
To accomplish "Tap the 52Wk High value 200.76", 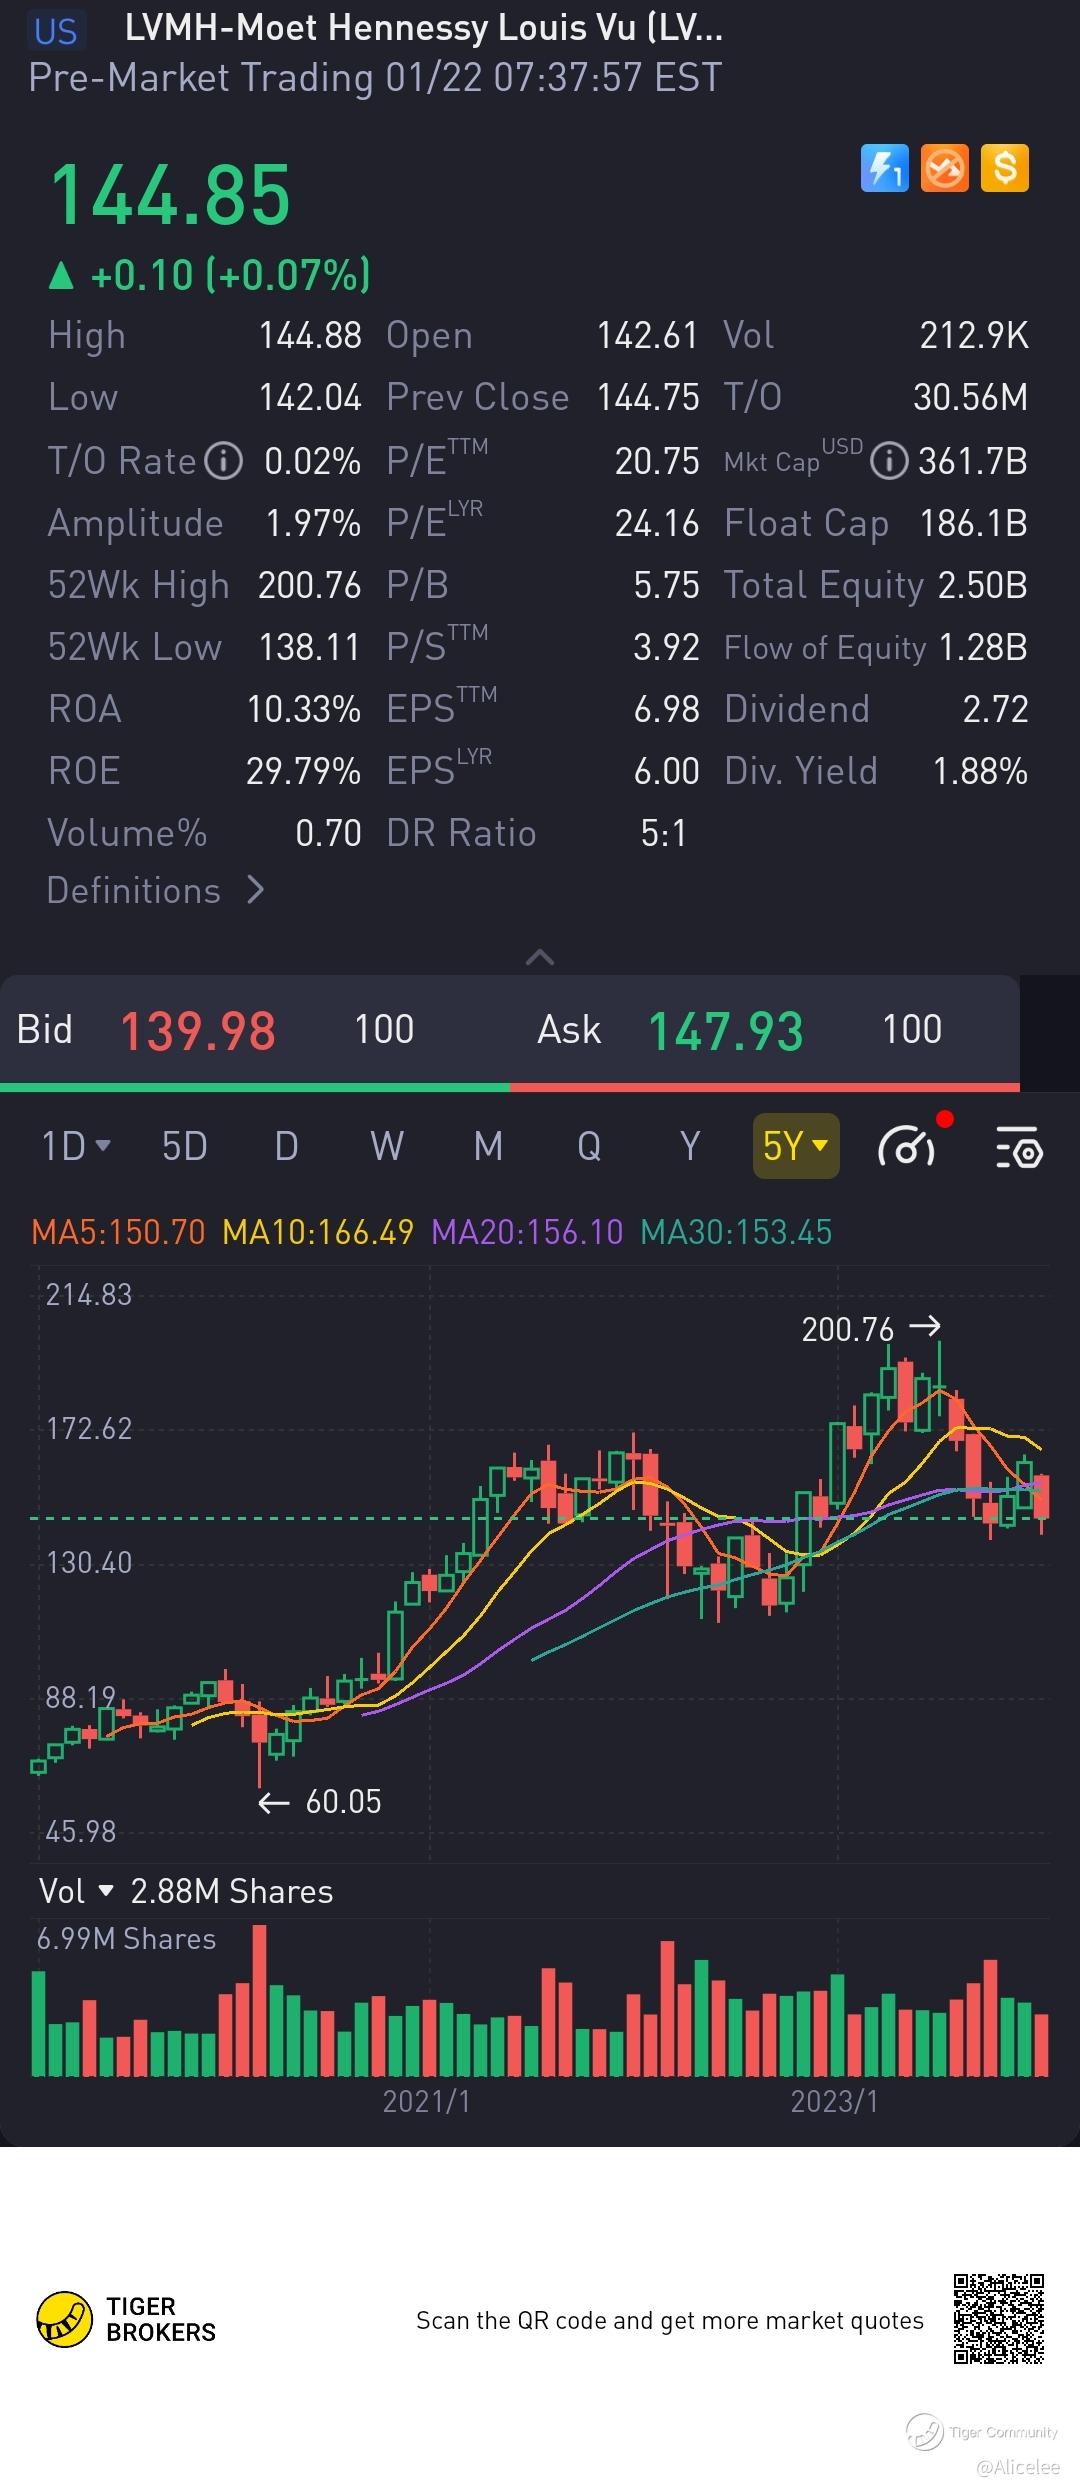I will point(310,585).
